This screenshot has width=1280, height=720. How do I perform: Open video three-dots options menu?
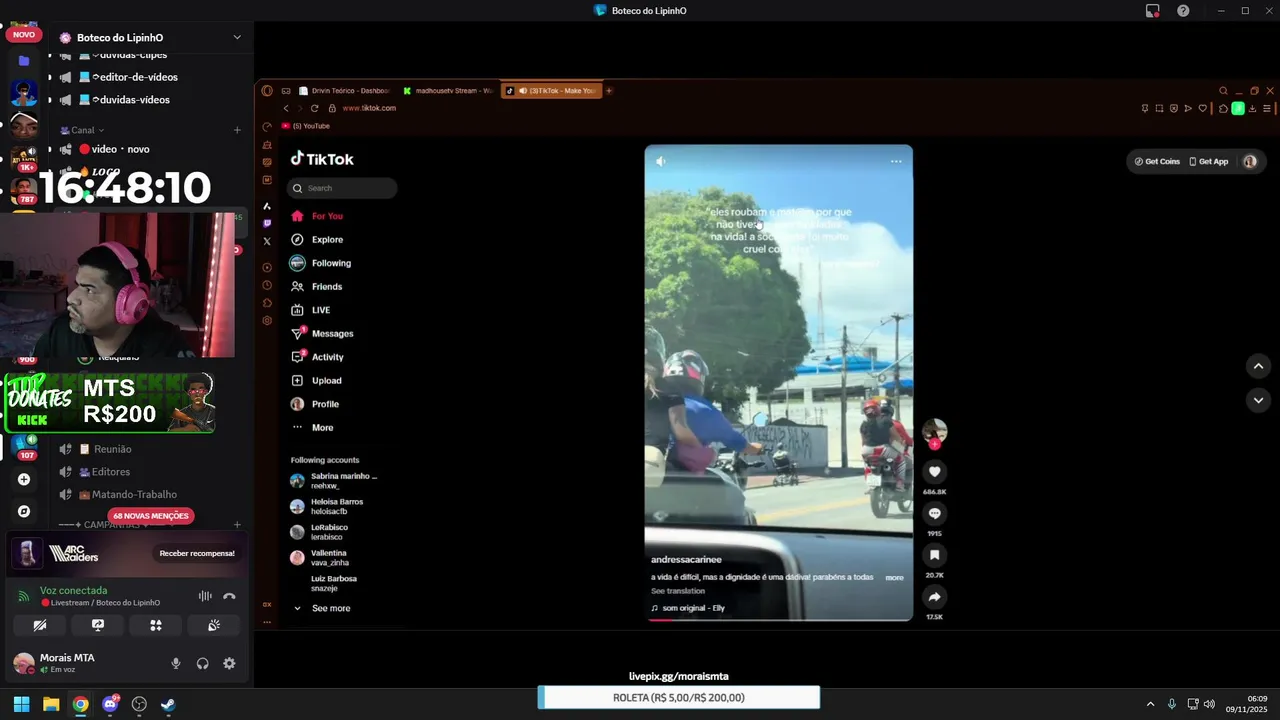coord(896,161)
